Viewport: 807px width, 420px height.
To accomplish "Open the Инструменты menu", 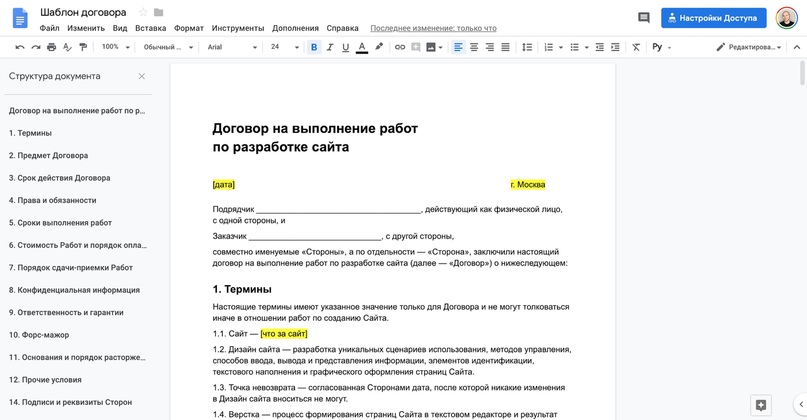I will pos(238,28).
